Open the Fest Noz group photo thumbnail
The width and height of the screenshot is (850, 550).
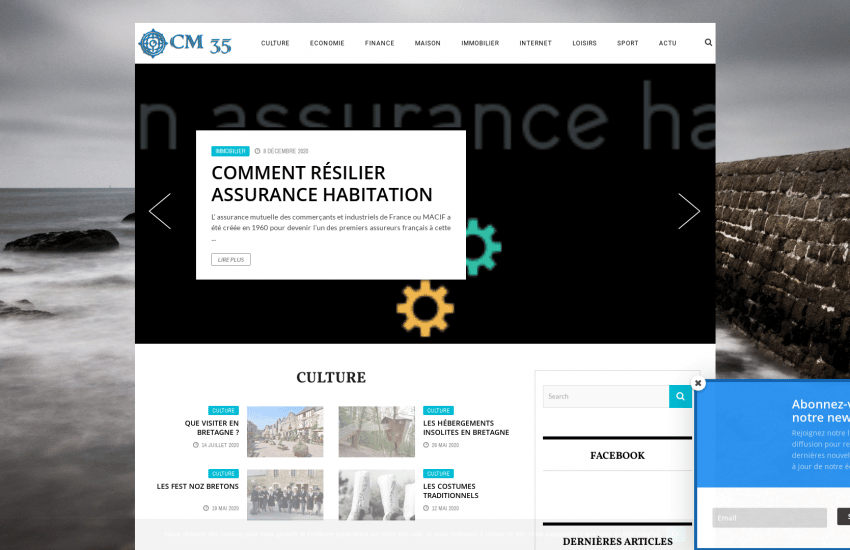click(285, 495)
